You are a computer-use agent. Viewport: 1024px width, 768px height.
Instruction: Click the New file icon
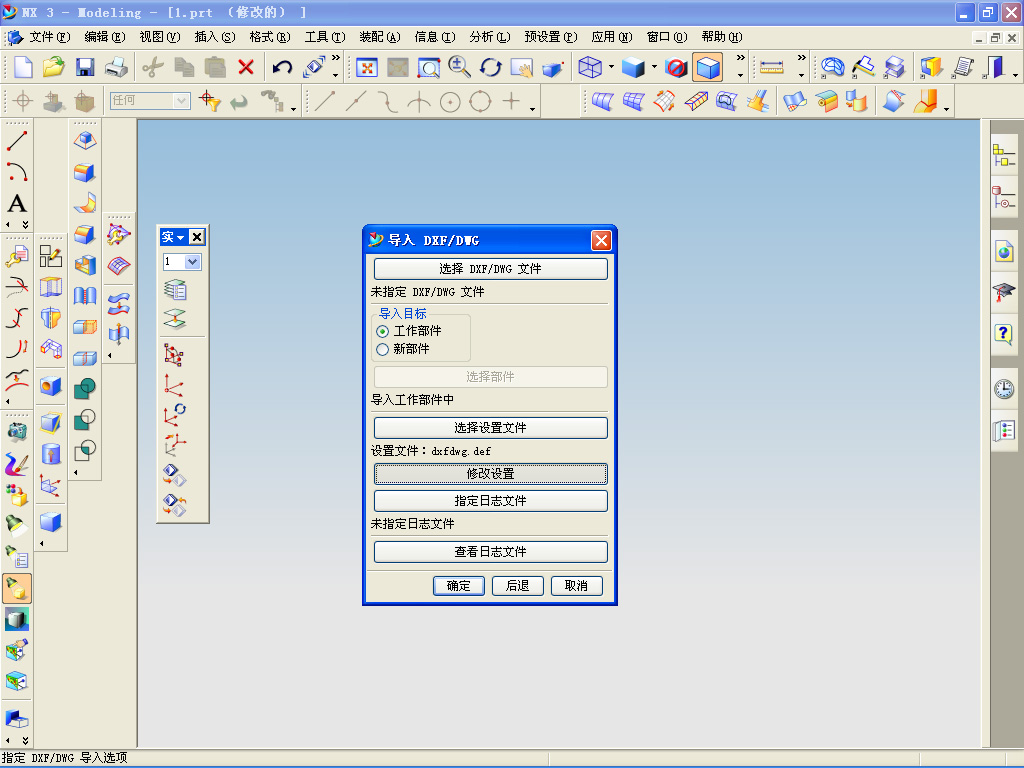(x=24, y=67)
